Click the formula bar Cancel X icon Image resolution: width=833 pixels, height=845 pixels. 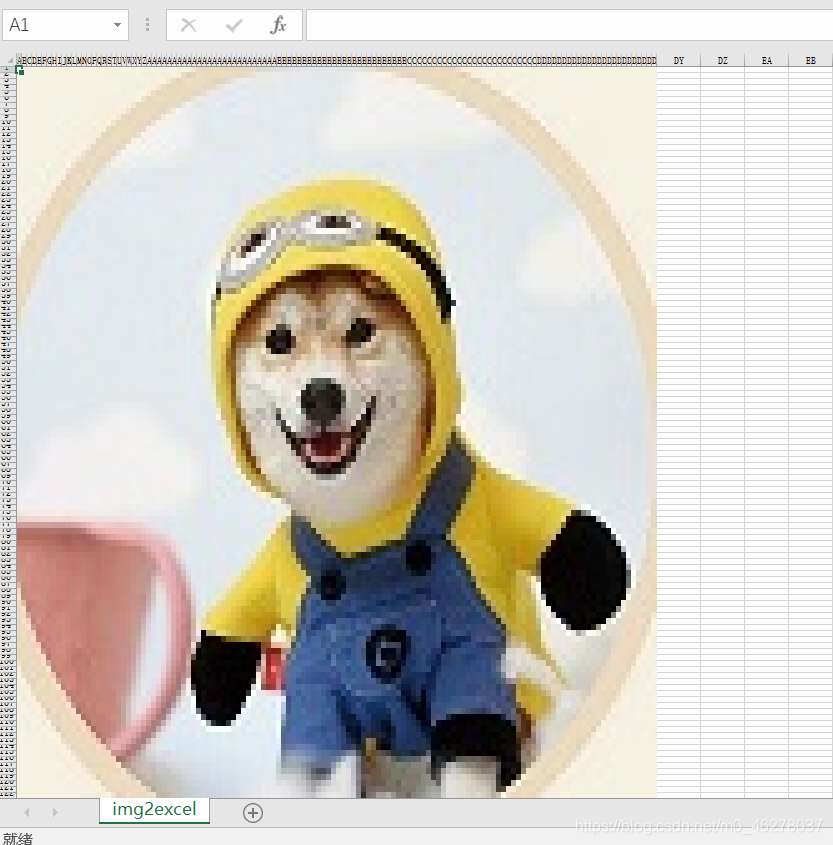point(188,26)
